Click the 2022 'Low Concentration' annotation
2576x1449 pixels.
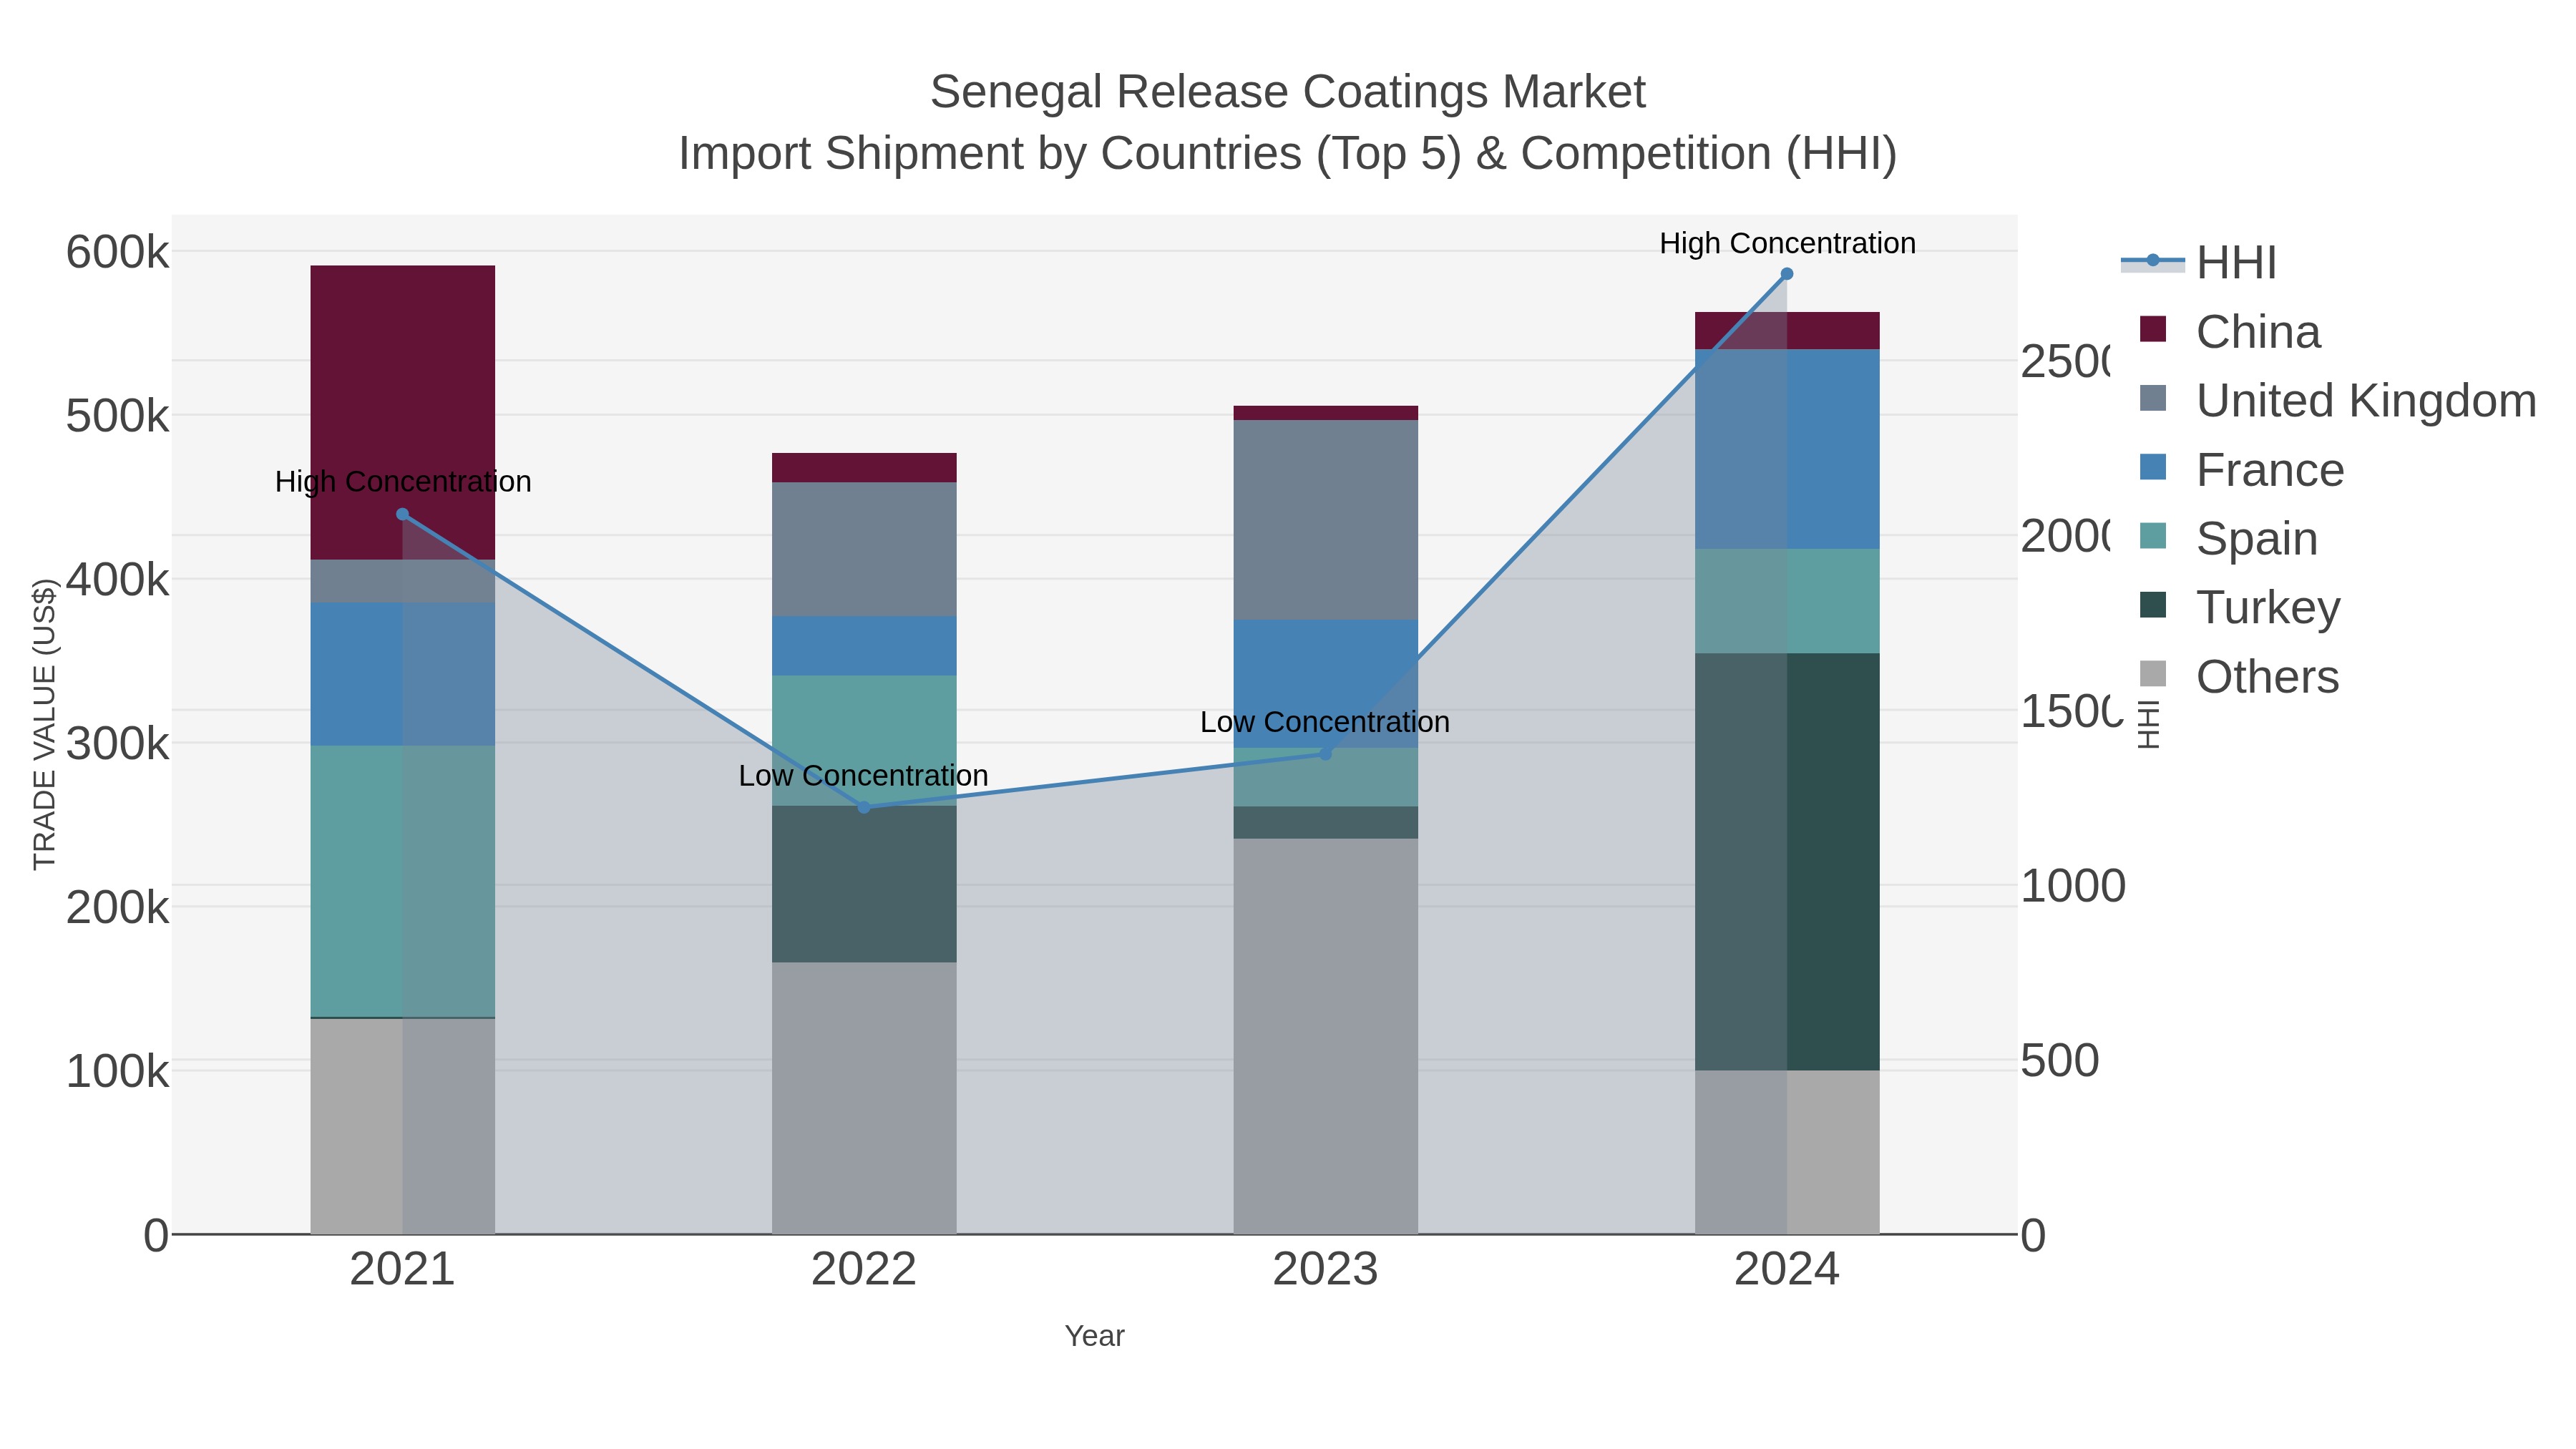(x=864, y=775)
